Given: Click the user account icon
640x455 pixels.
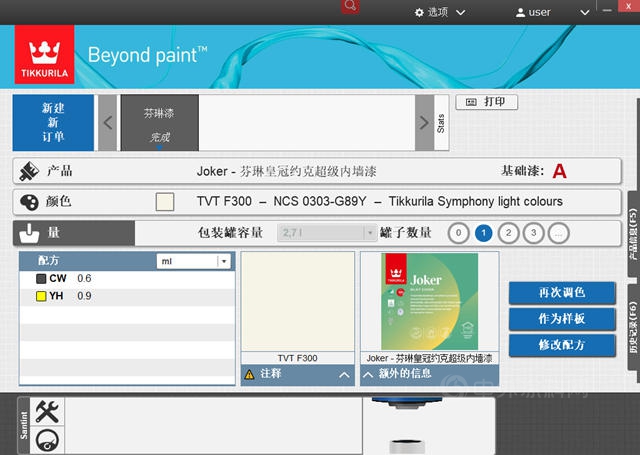Looking at the screenshot, I should [520, 13].
